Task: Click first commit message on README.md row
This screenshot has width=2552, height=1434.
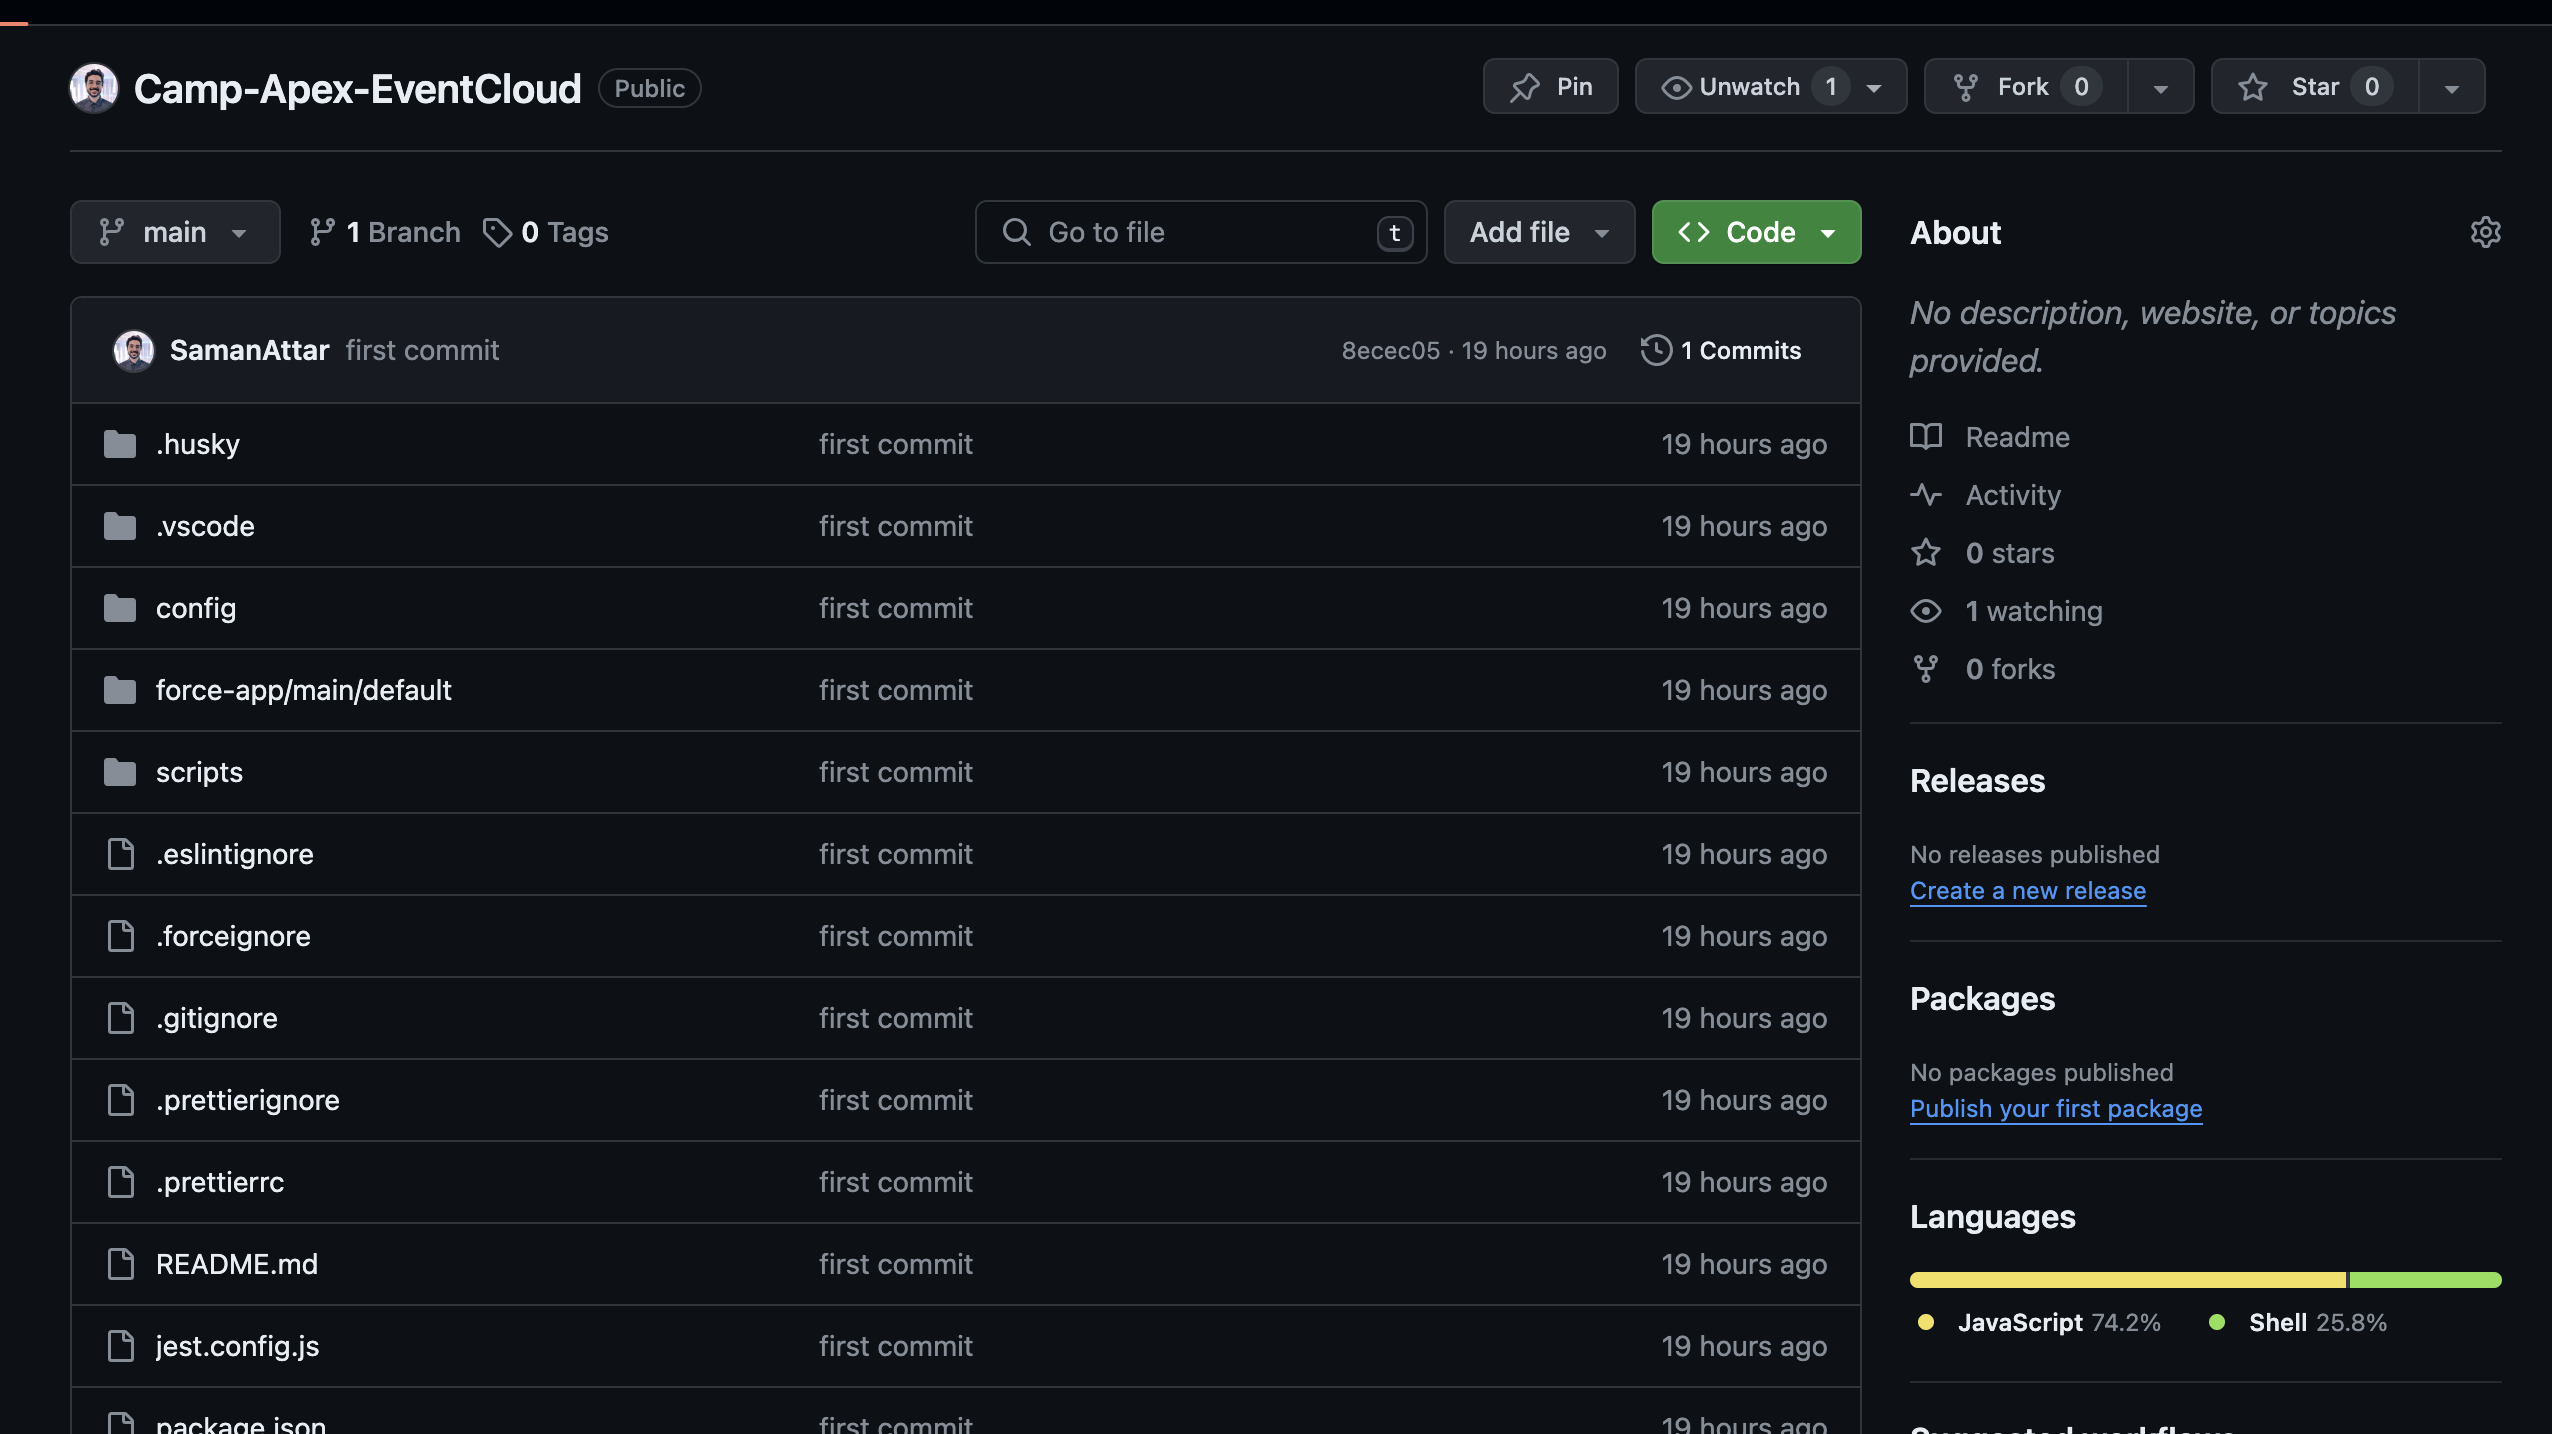Action: 895,1264
